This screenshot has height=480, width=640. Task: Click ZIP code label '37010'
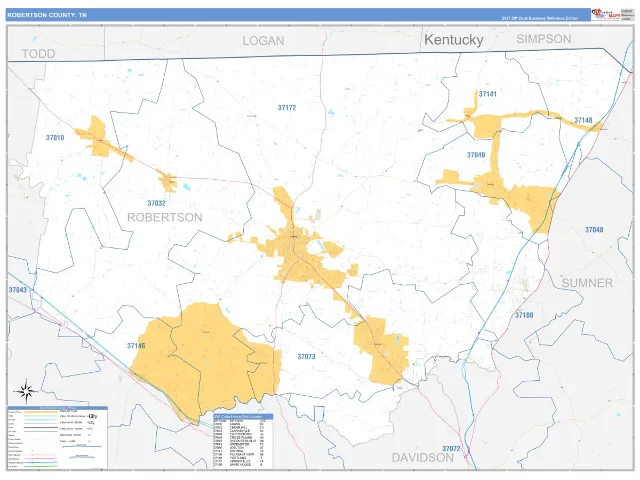pos(55,138)
